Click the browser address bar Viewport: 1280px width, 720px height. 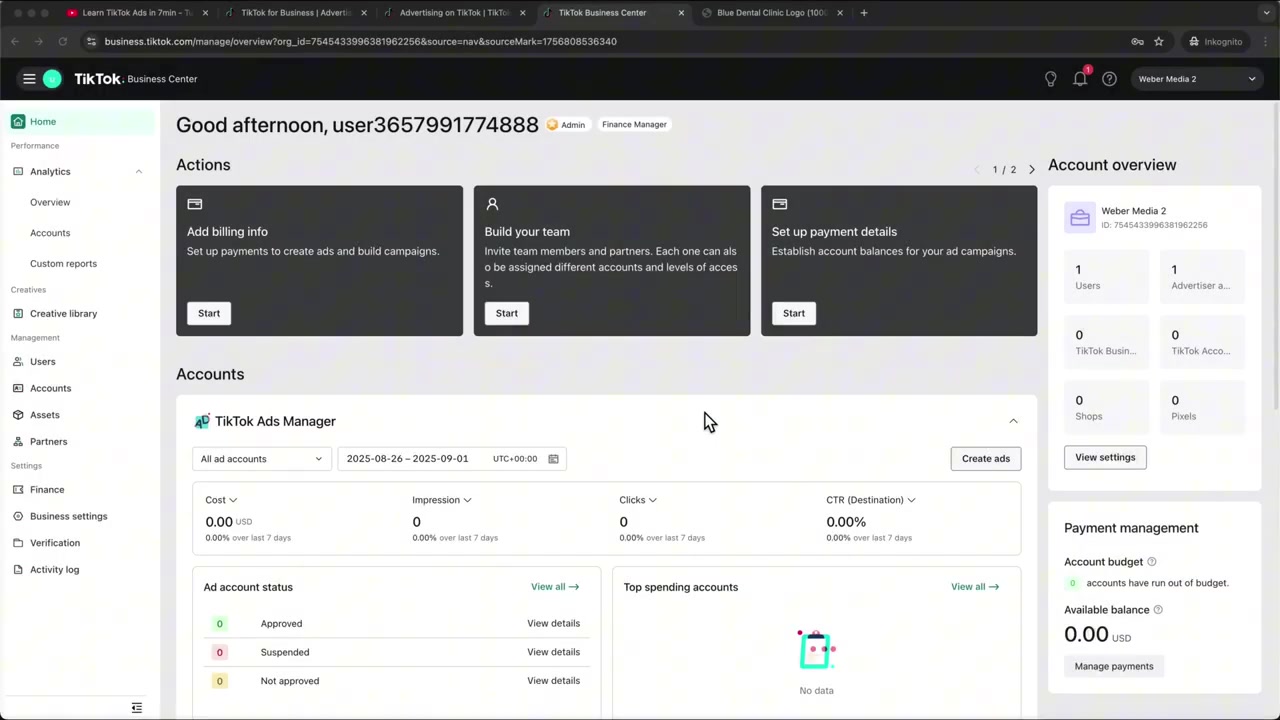pos(600,42)
